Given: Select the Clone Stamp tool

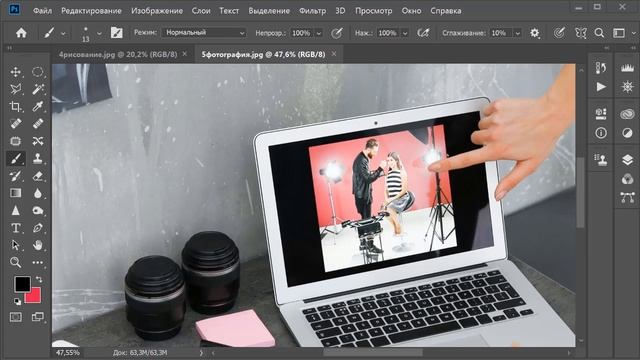Looking at the screenshot, I should tap(38, 158).
